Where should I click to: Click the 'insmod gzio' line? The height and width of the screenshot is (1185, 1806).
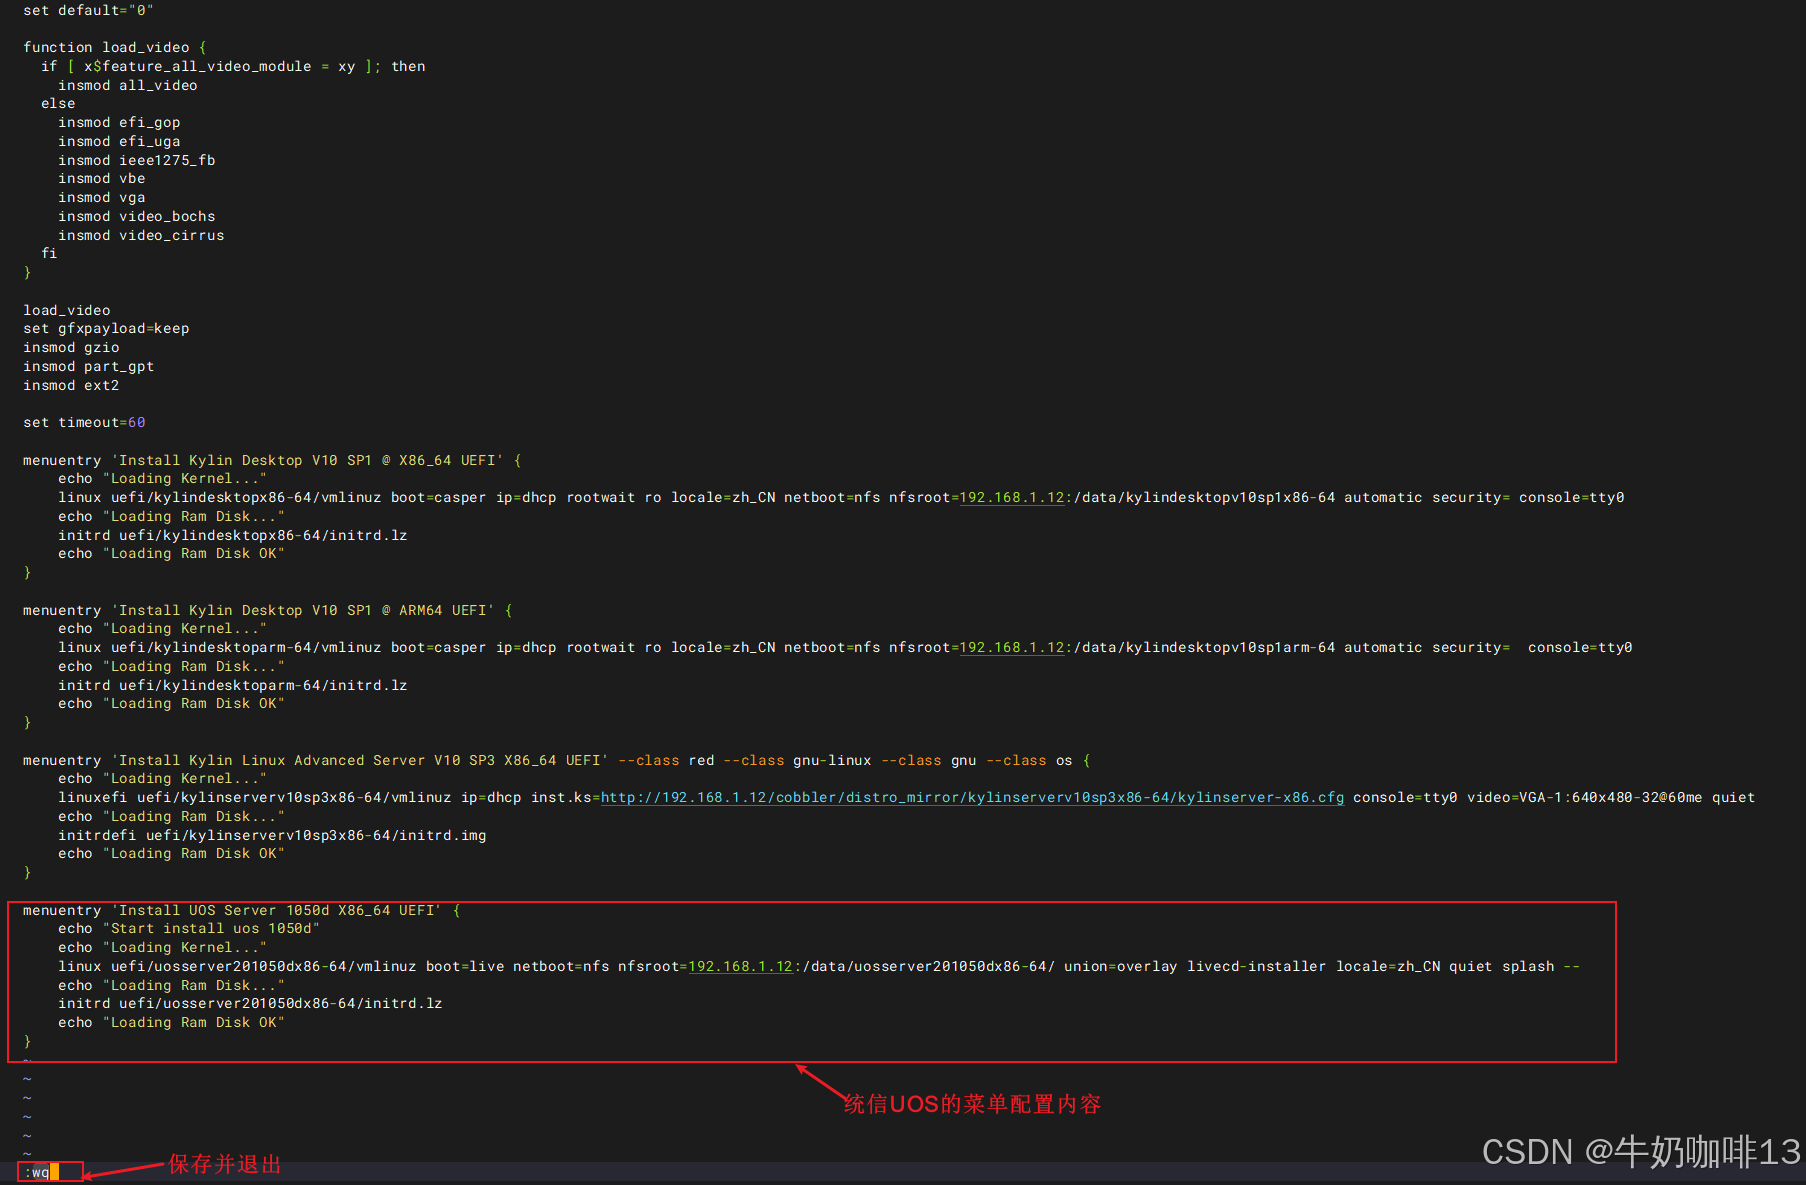pos(71,347)
